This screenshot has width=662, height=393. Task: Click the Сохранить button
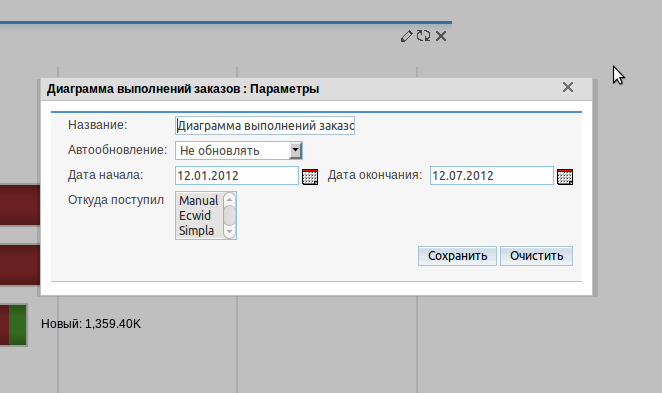point(457,256)
